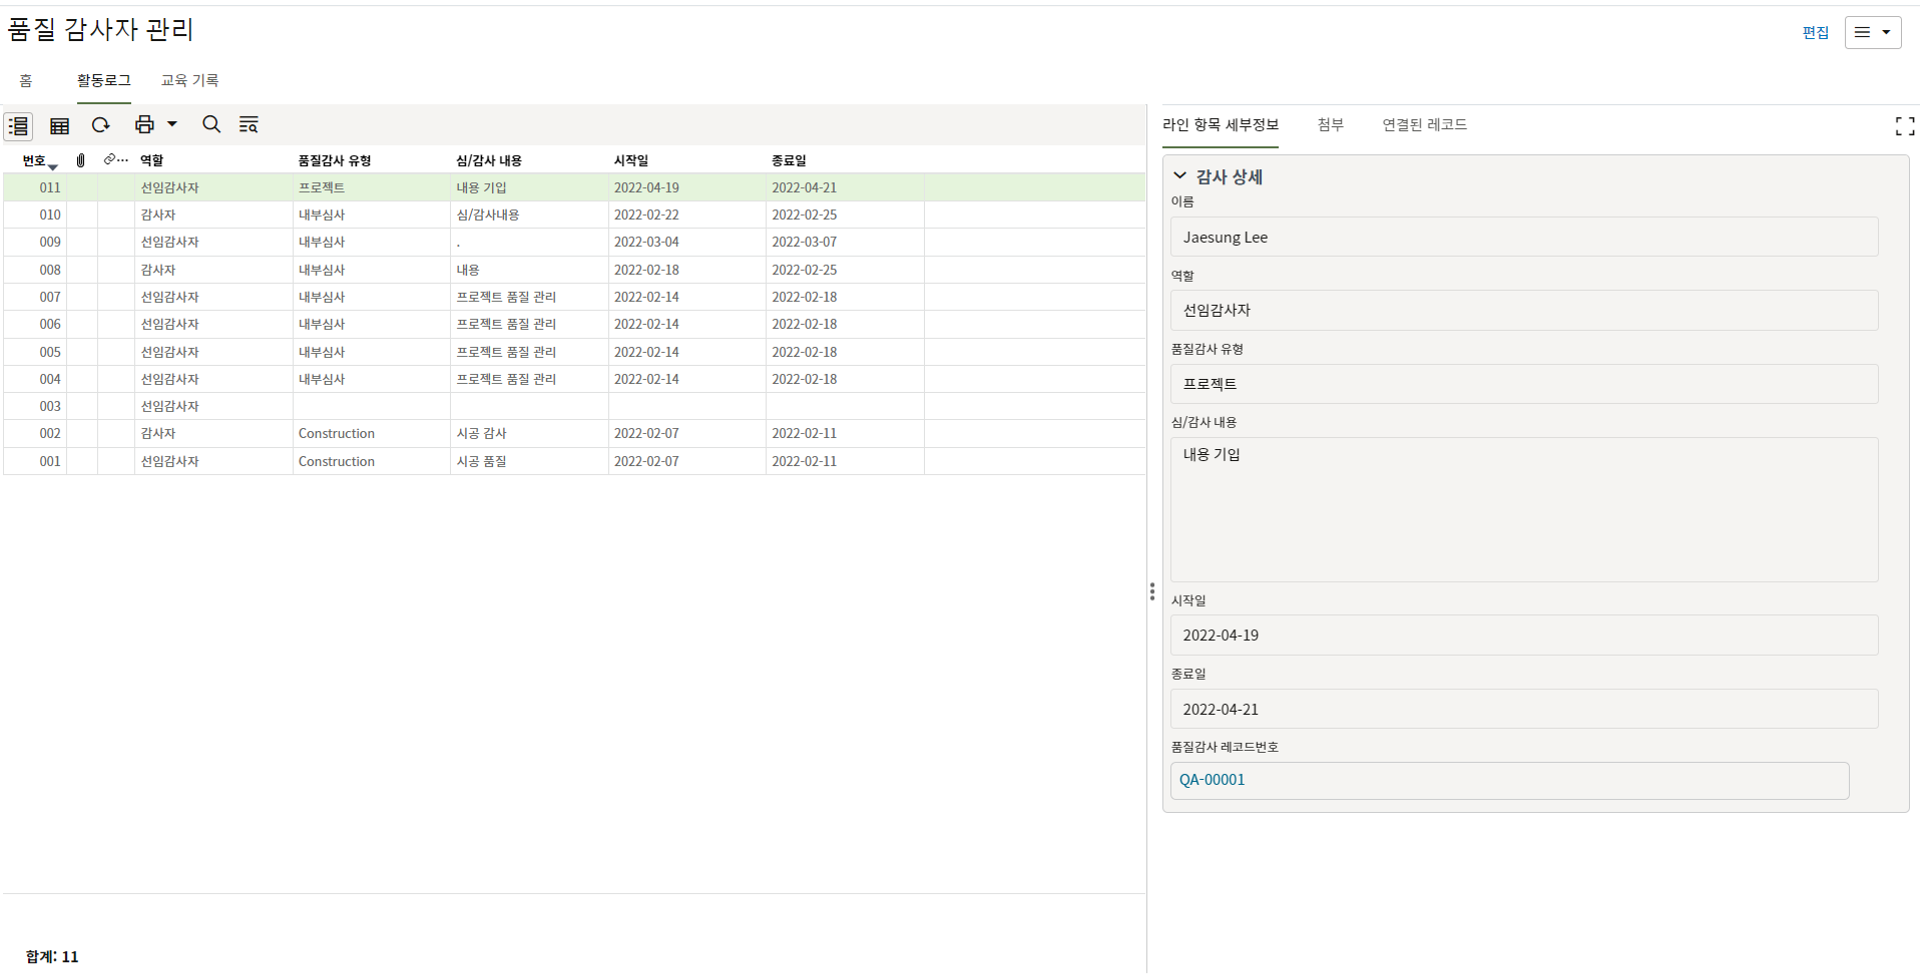Viewport: 1920px width, 980px height.
Task: Switch to the grid table view icon
Action: 60,126
